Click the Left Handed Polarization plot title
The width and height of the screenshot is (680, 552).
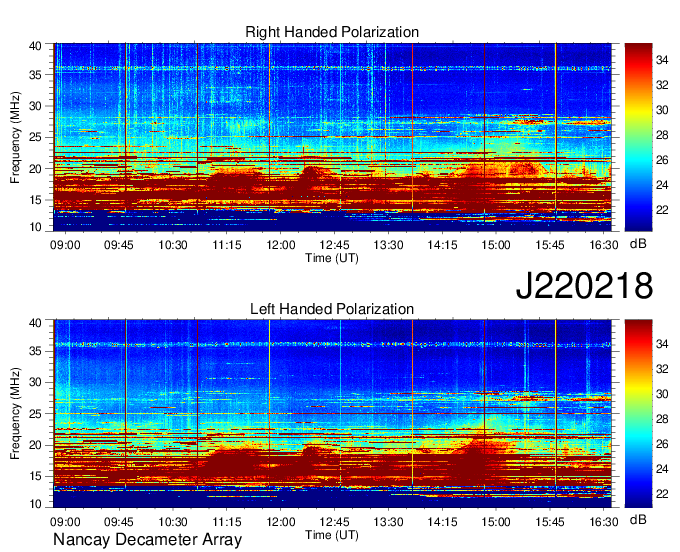coord(332,309)
